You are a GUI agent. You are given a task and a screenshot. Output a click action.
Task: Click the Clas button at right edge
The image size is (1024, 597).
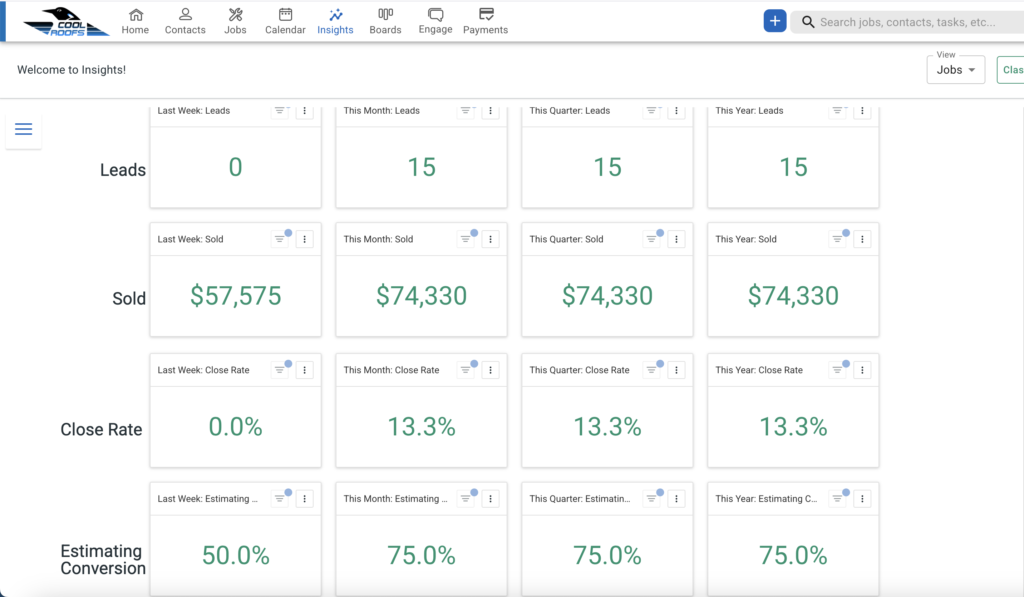pyautogui.click(x=1012, y=70)
